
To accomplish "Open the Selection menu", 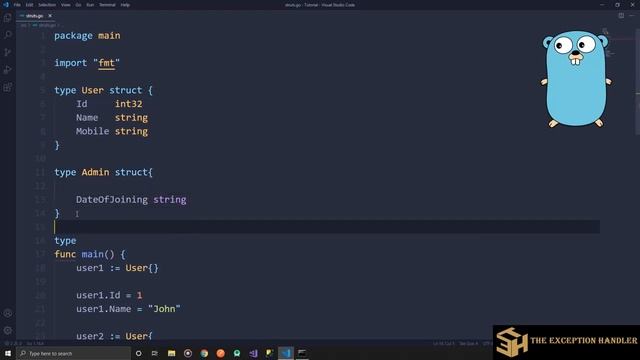I will 47,5.
